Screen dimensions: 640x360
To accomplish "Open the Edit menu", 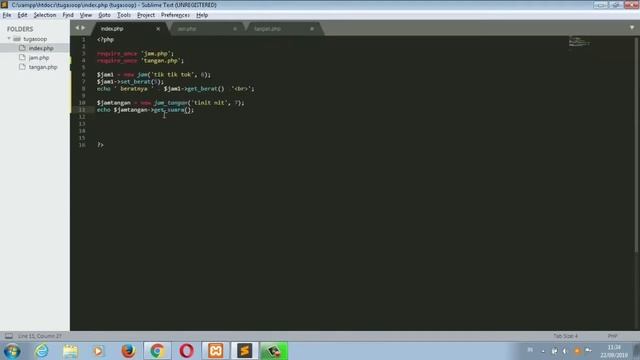I will [x=22, y=15].
